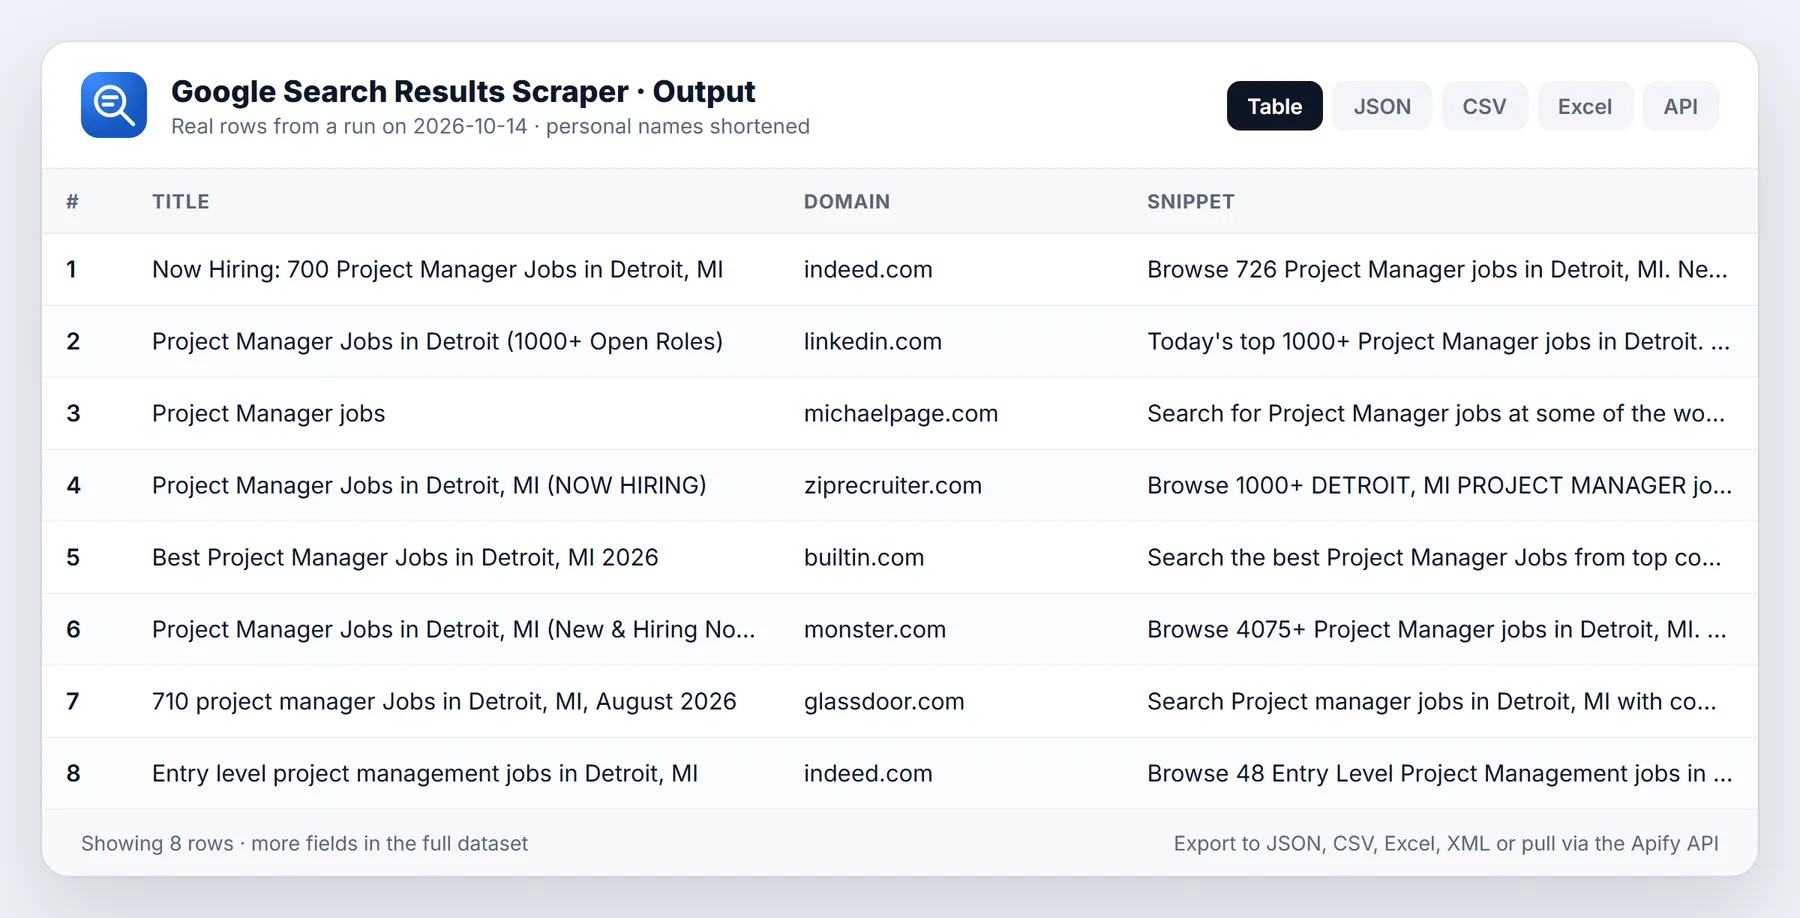Select title ending '(NOW HIRING)'
The width and height of the screenshot is (1800, 918).
429,485
